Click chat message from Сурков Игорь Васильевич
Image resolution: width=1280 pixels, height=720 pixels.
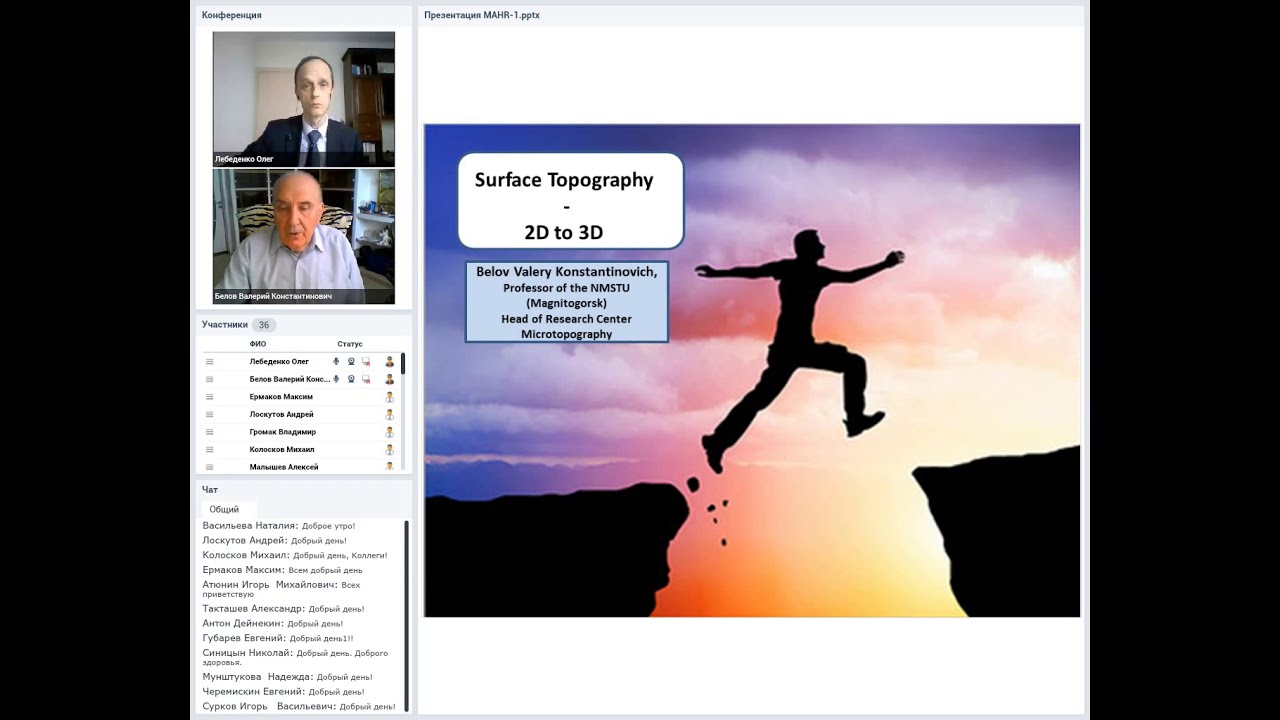tap(299, 706)
